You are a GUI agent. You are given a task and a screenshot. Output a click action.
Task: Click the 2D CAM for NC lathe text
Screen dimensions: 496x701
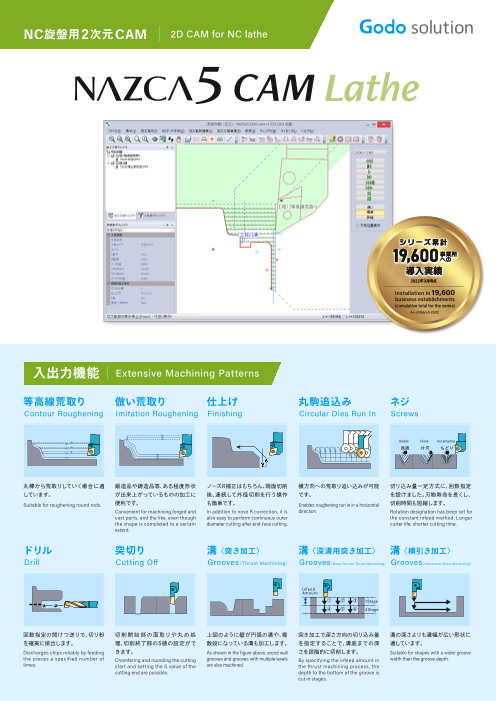tap(219, 34)
